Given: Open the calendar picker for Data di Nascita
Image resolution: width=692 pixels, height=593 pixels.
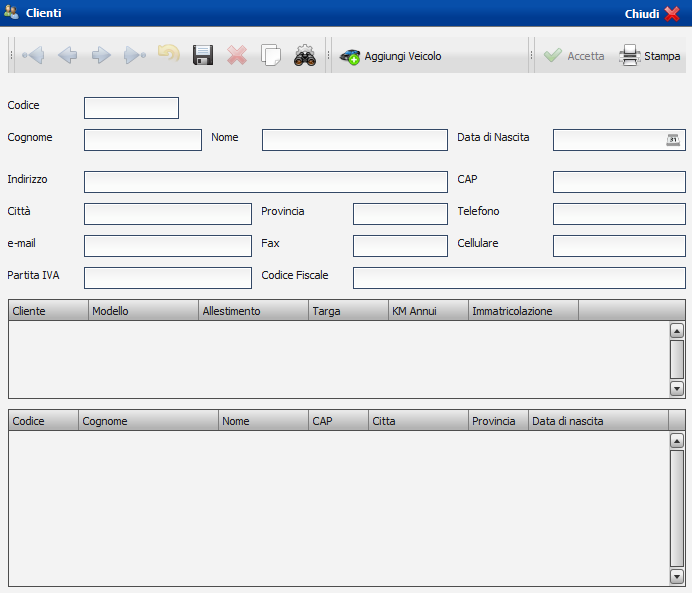Looking at the screenshot, I should click(x=673, y=140).
